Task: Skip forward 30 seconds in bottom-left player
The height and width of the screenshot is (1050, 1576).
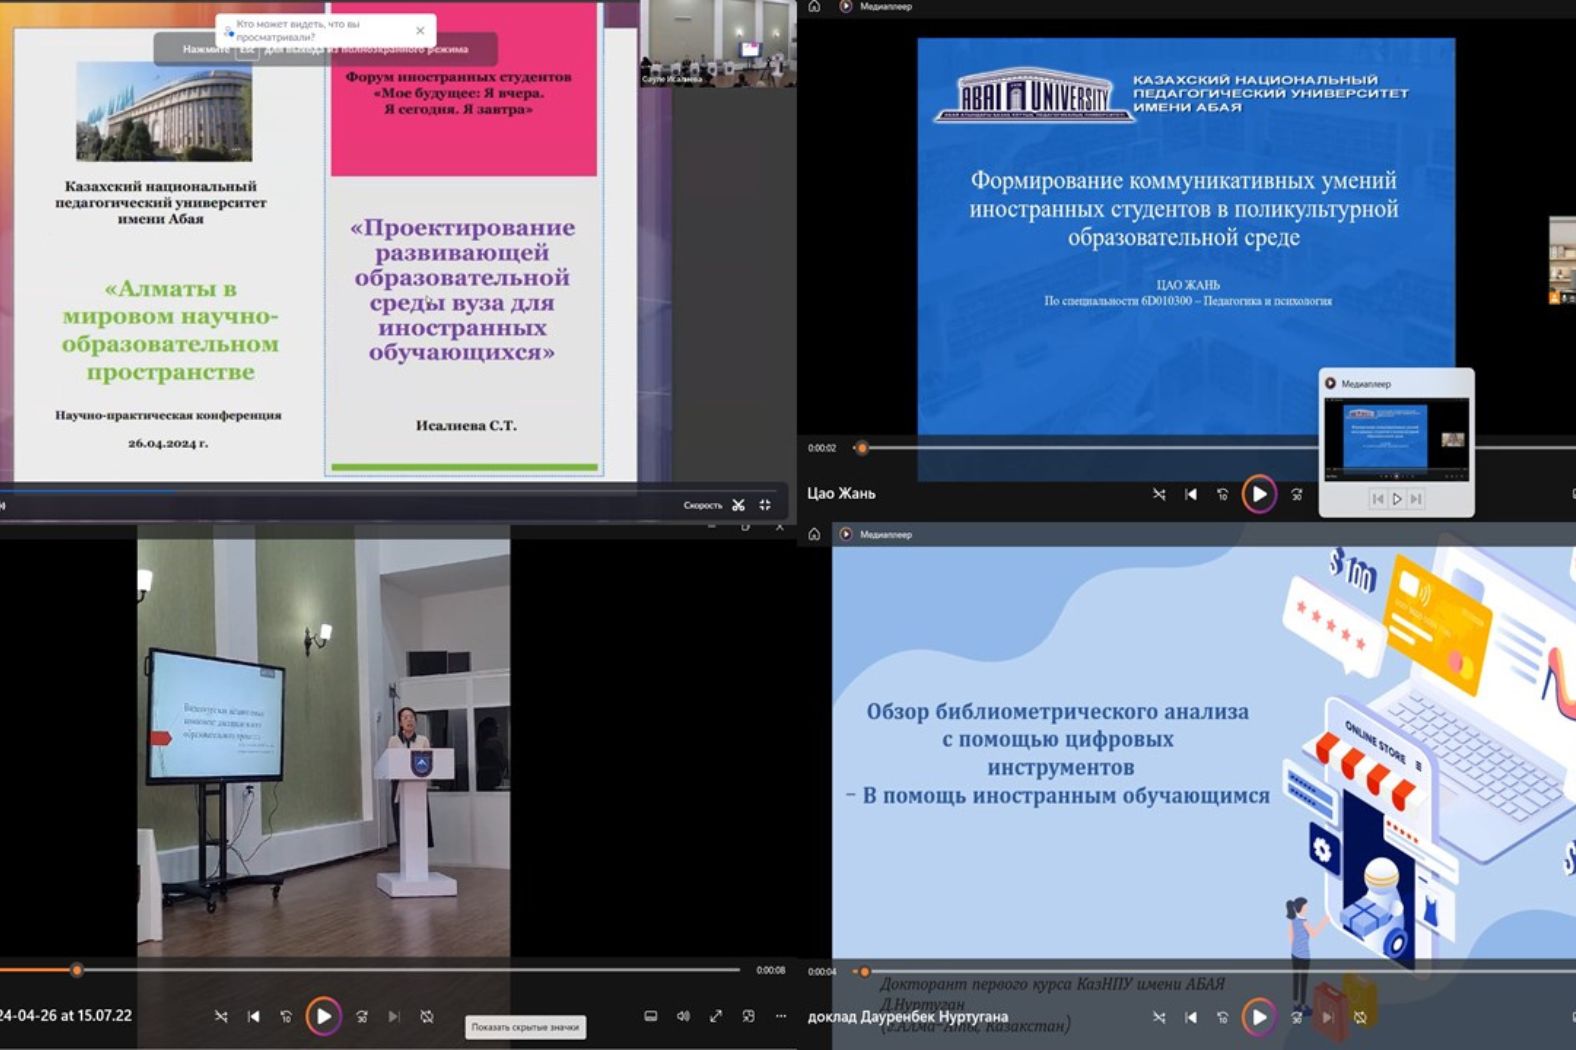Action: (x=362, y=1017)
